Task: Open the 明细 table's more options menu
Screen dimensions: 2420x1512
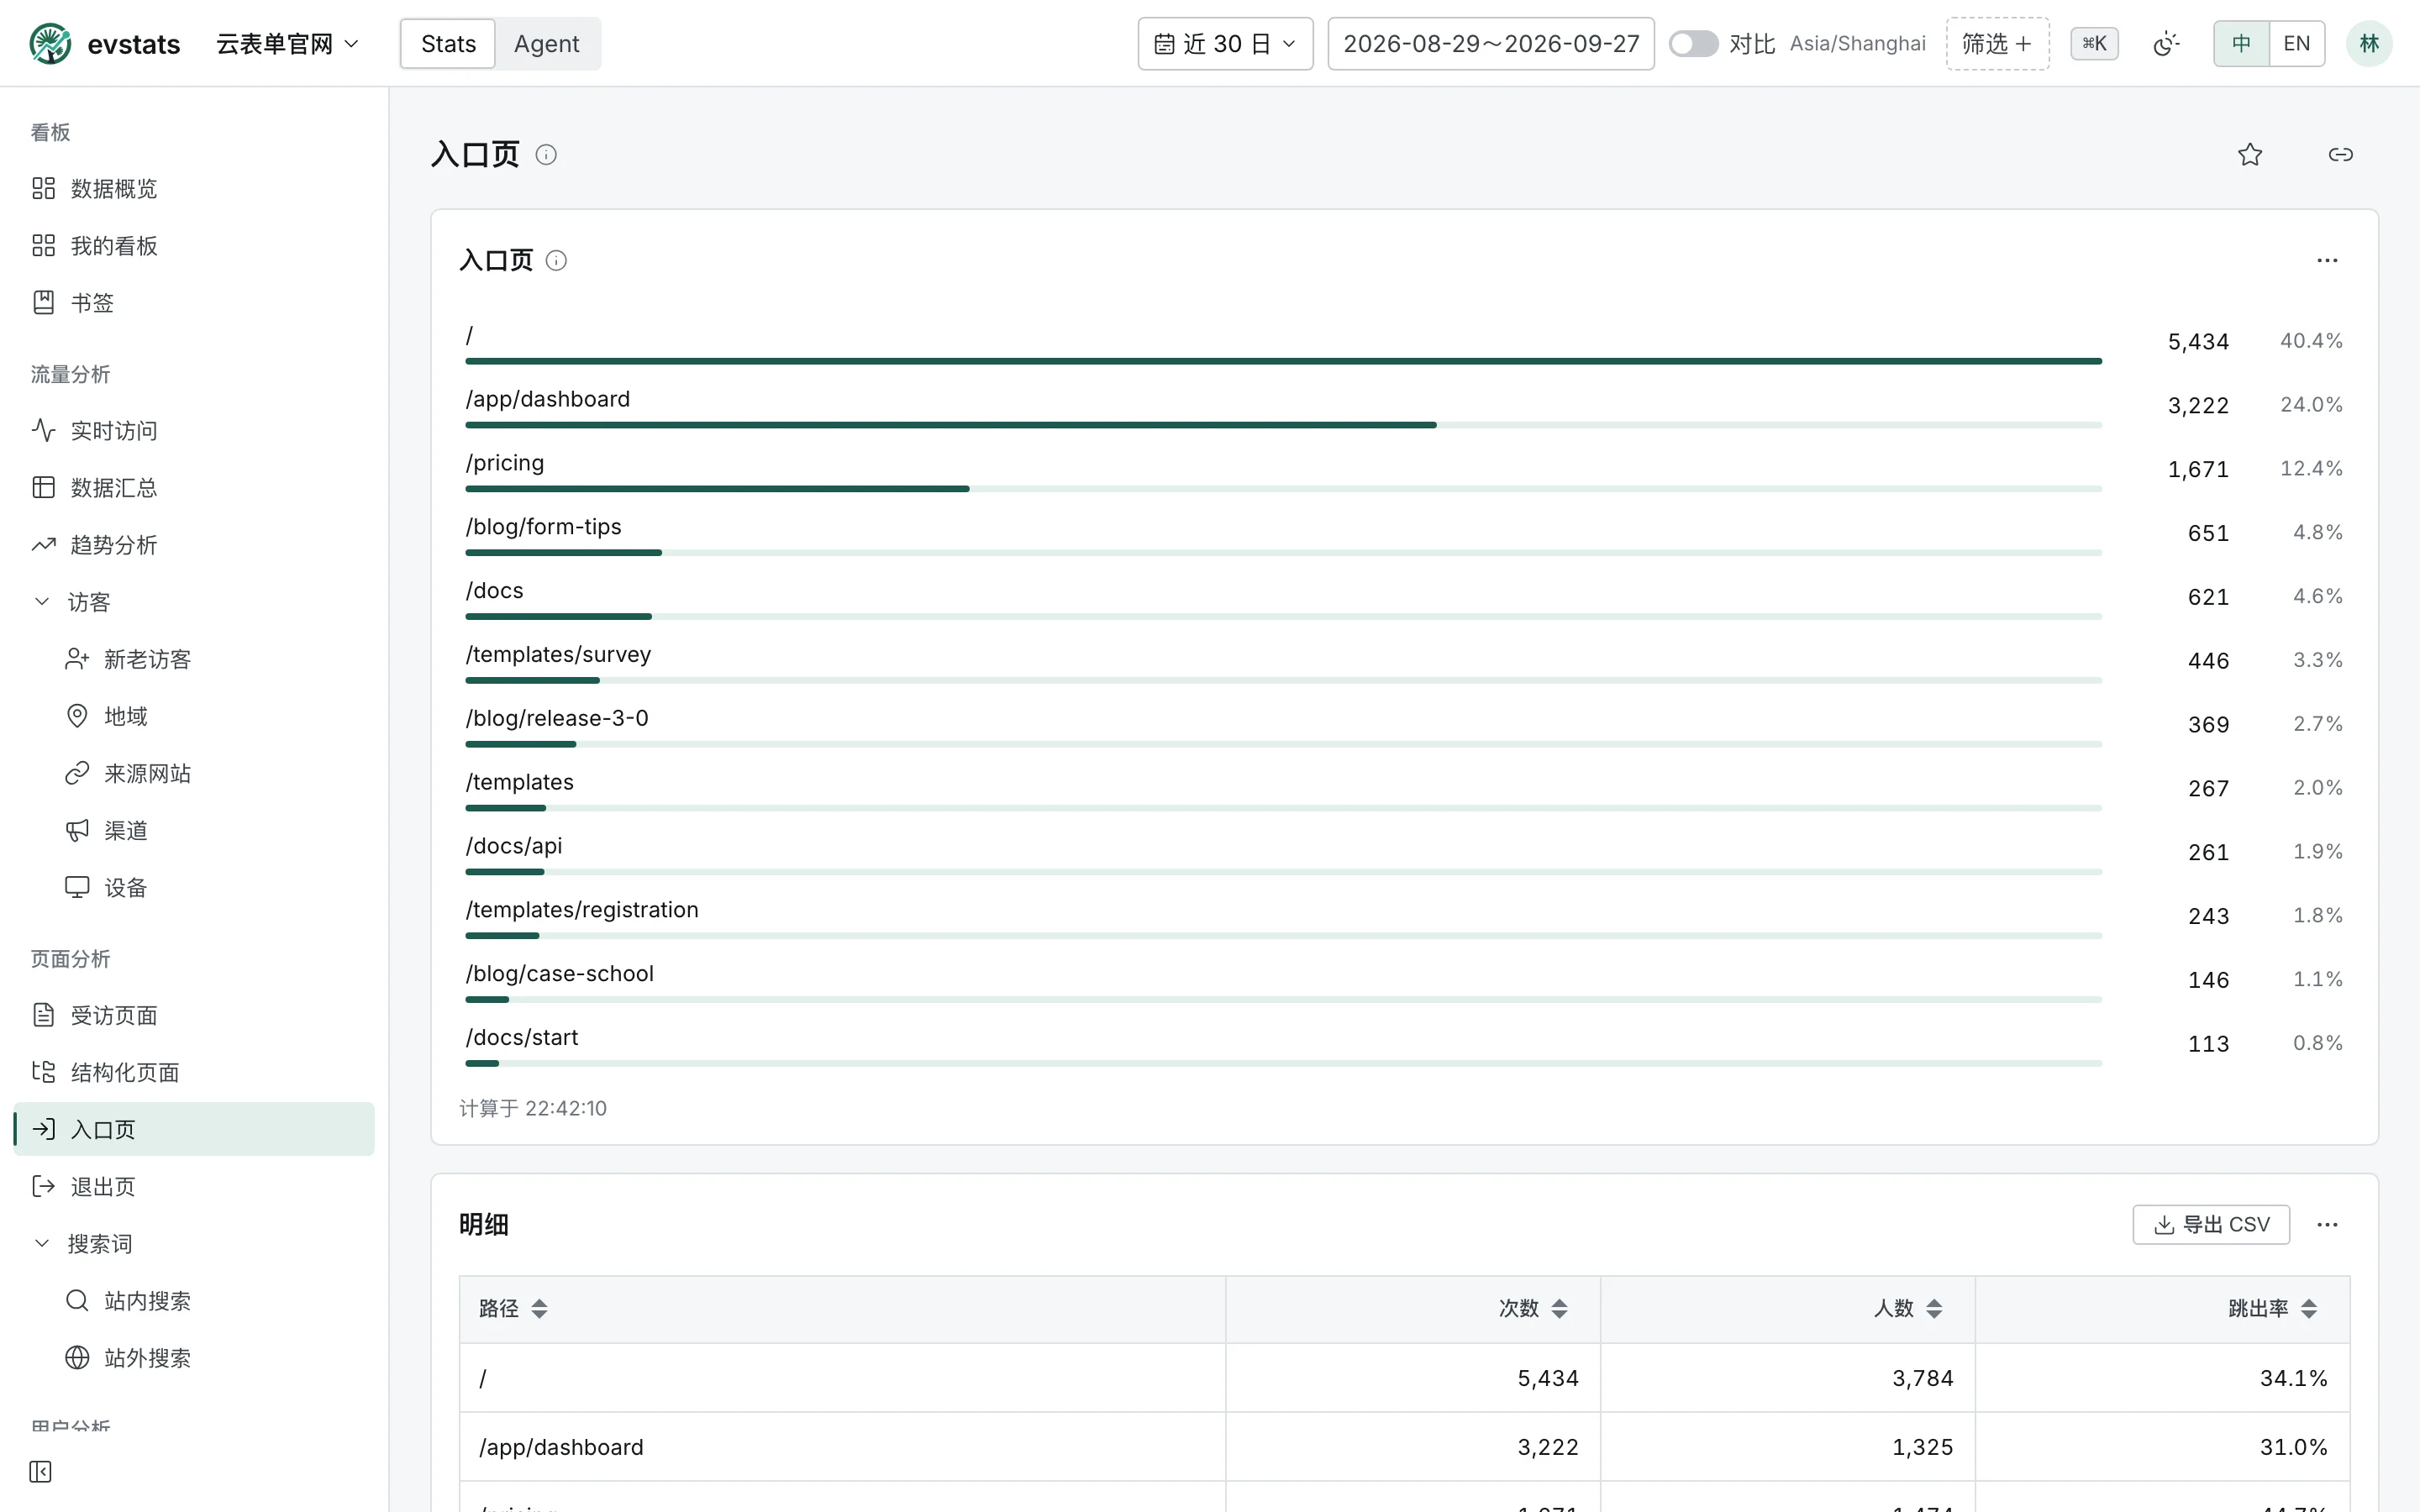Action: point(2327,1225)
